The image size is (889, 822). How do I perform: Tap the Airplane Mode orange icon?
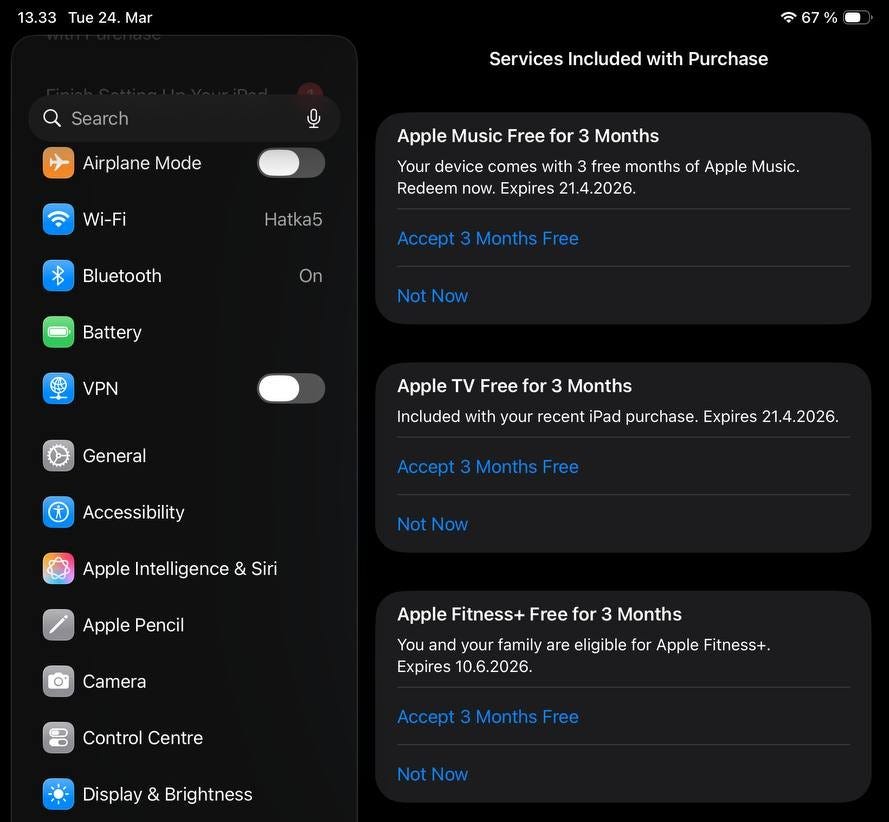pyautogui.click(x=58, y=163)
